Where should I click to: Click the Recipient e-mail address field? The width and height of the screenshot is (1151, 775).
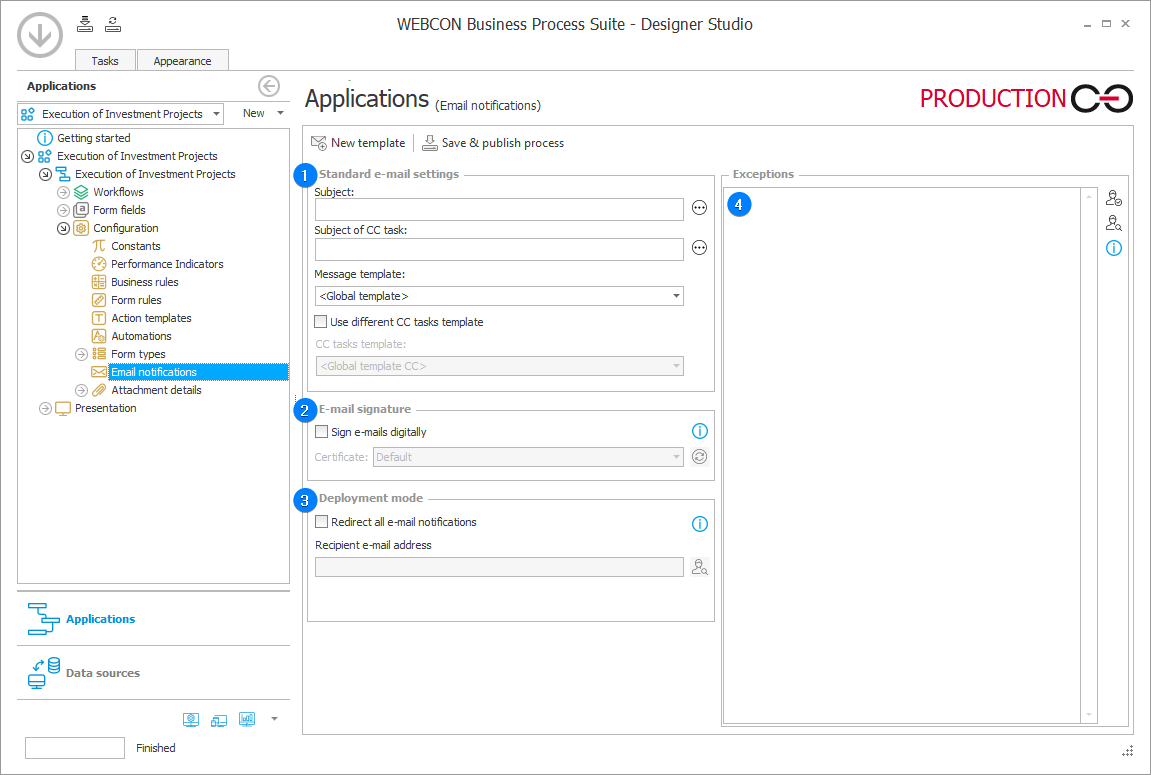click(499, 567)
